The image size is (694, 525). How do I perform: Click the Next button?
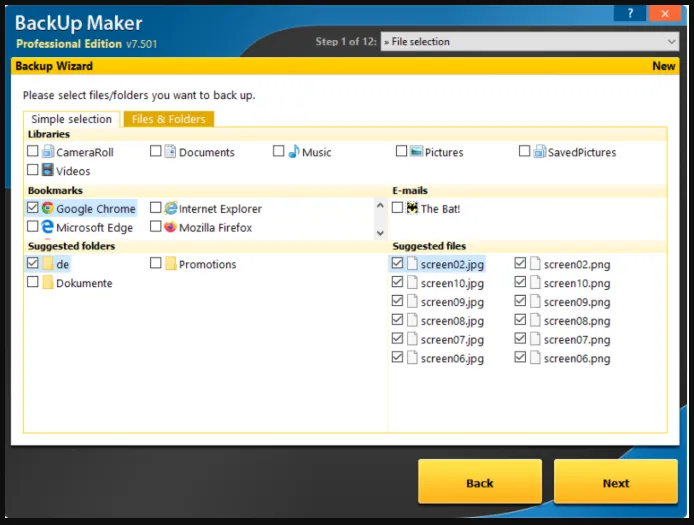click(616, 482)
